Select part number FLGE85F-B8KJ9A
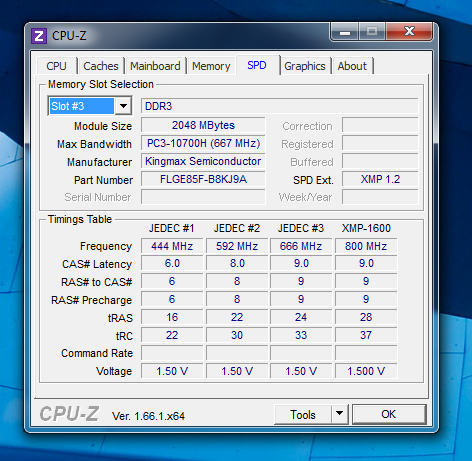The width and height of the screenshot is (472, 461). pos(203,179)
